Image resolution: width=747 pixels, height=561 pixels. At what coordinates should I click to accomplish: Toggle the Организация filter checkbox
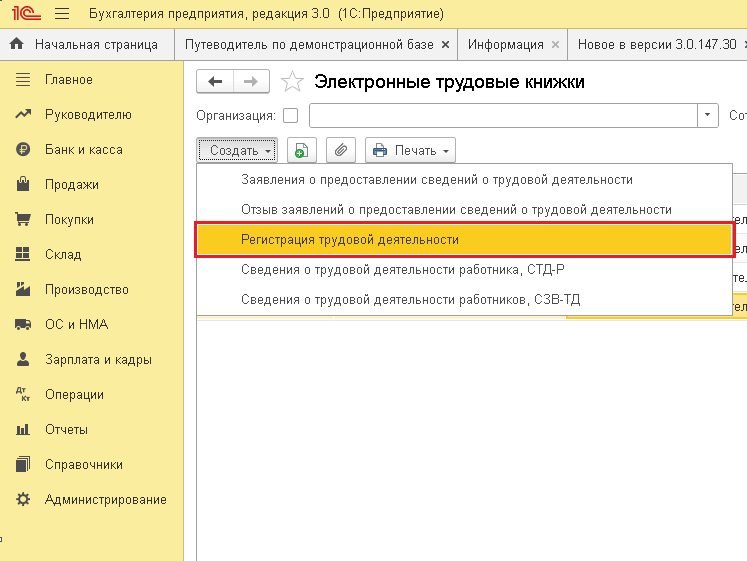tap(291, 116)
